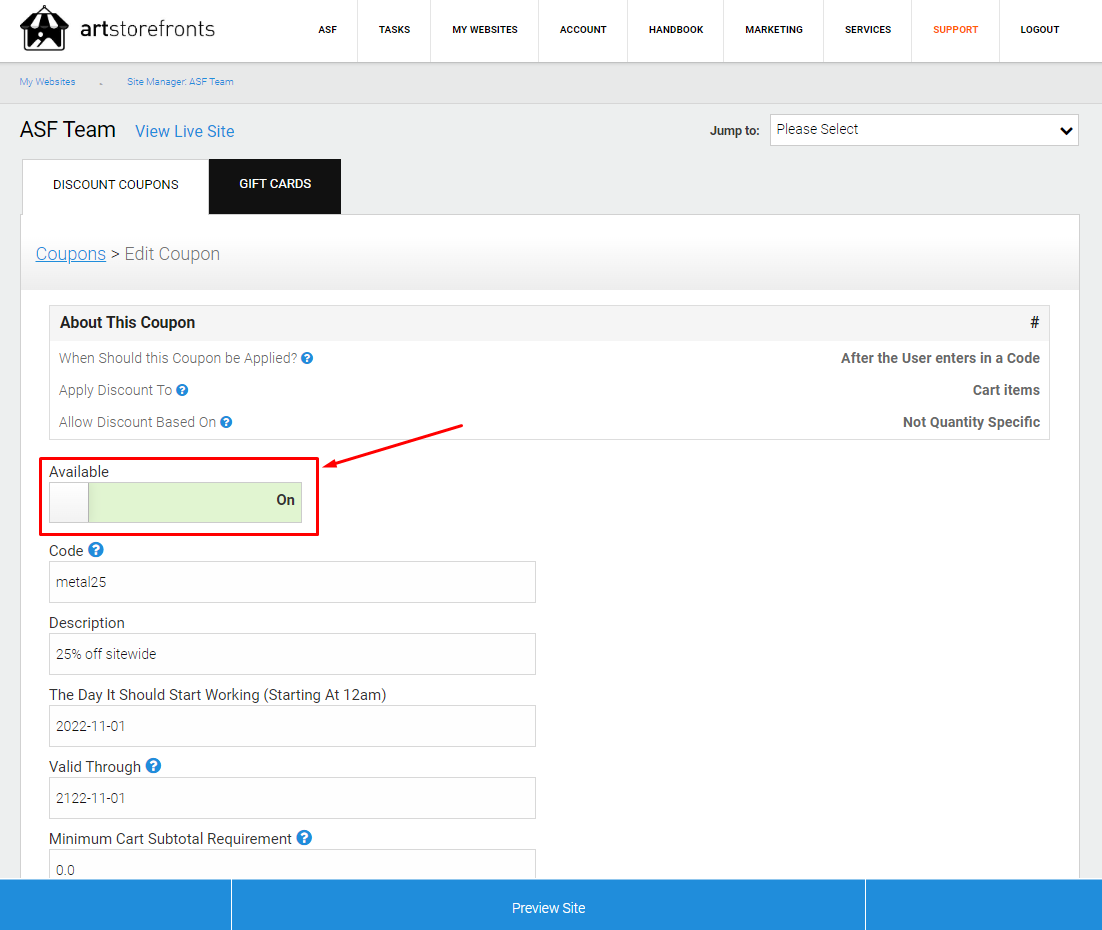Open Minimum Cart Subtotal Requirement help icon

point(304,838)
